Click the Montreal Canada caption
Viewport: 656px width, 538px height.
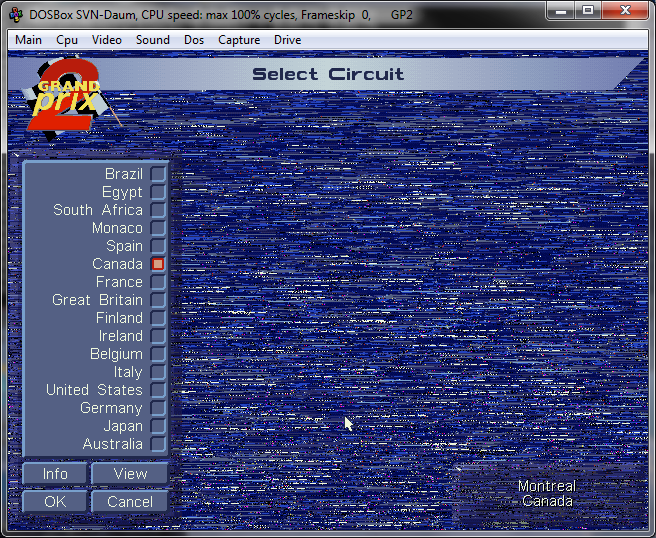(547, 493)
